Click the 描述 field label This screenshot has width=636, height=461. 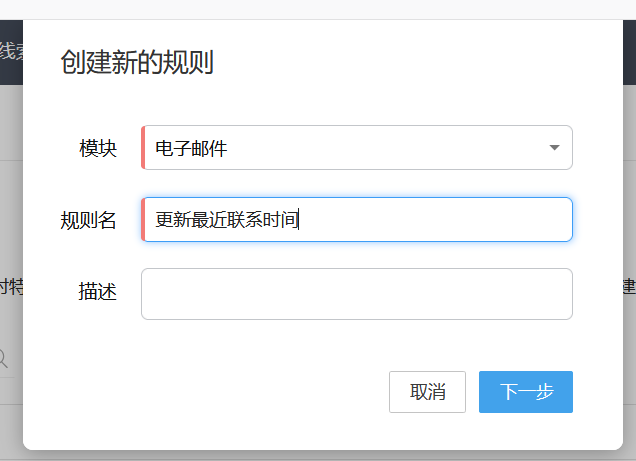(98, 292)
